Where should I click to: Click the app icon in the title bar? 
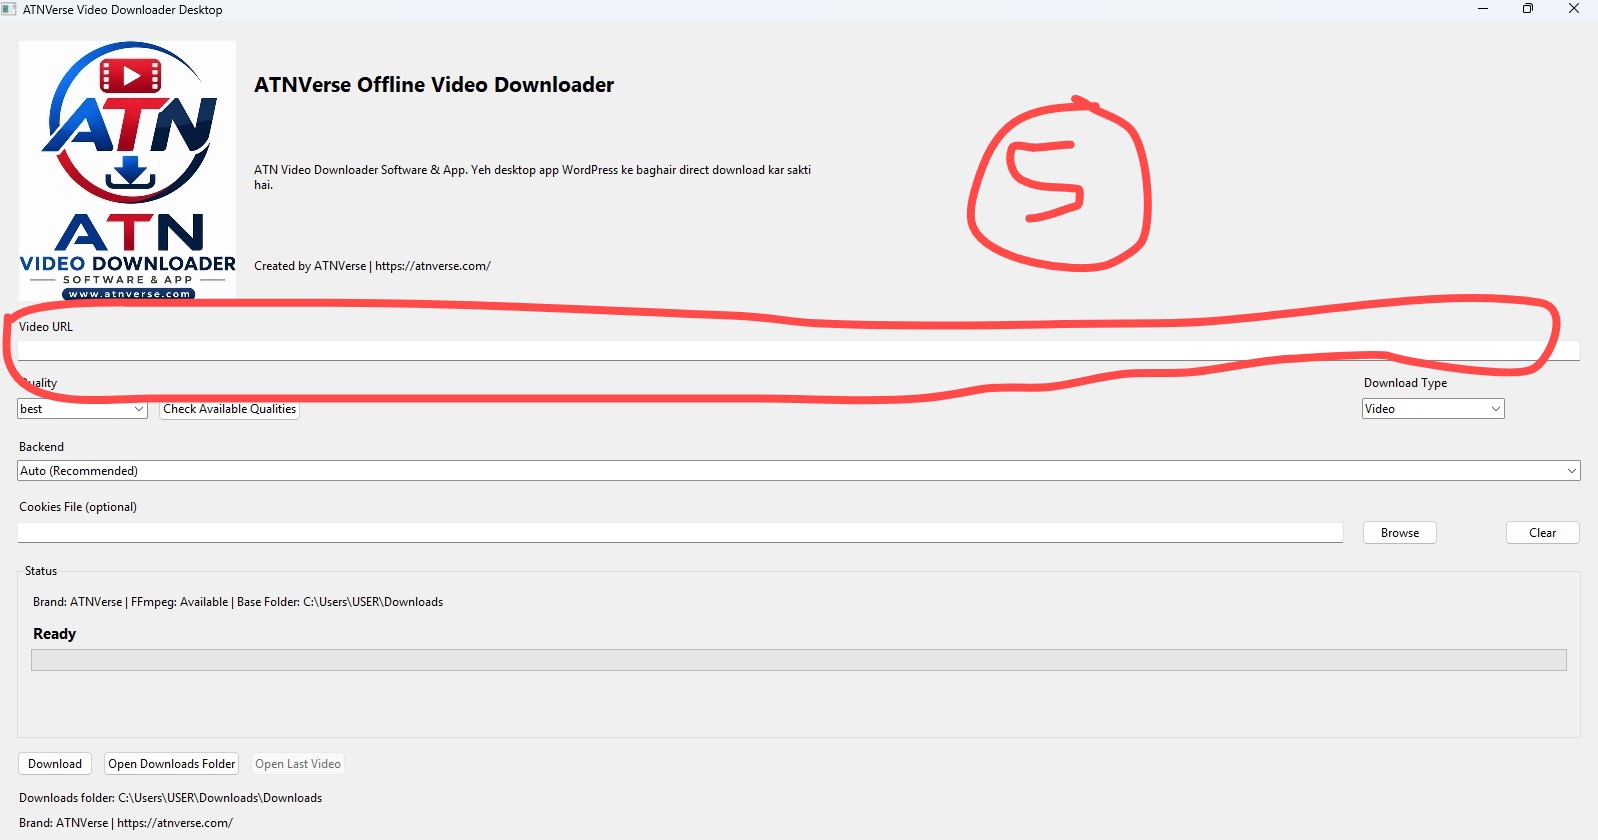tap(9, 9)
